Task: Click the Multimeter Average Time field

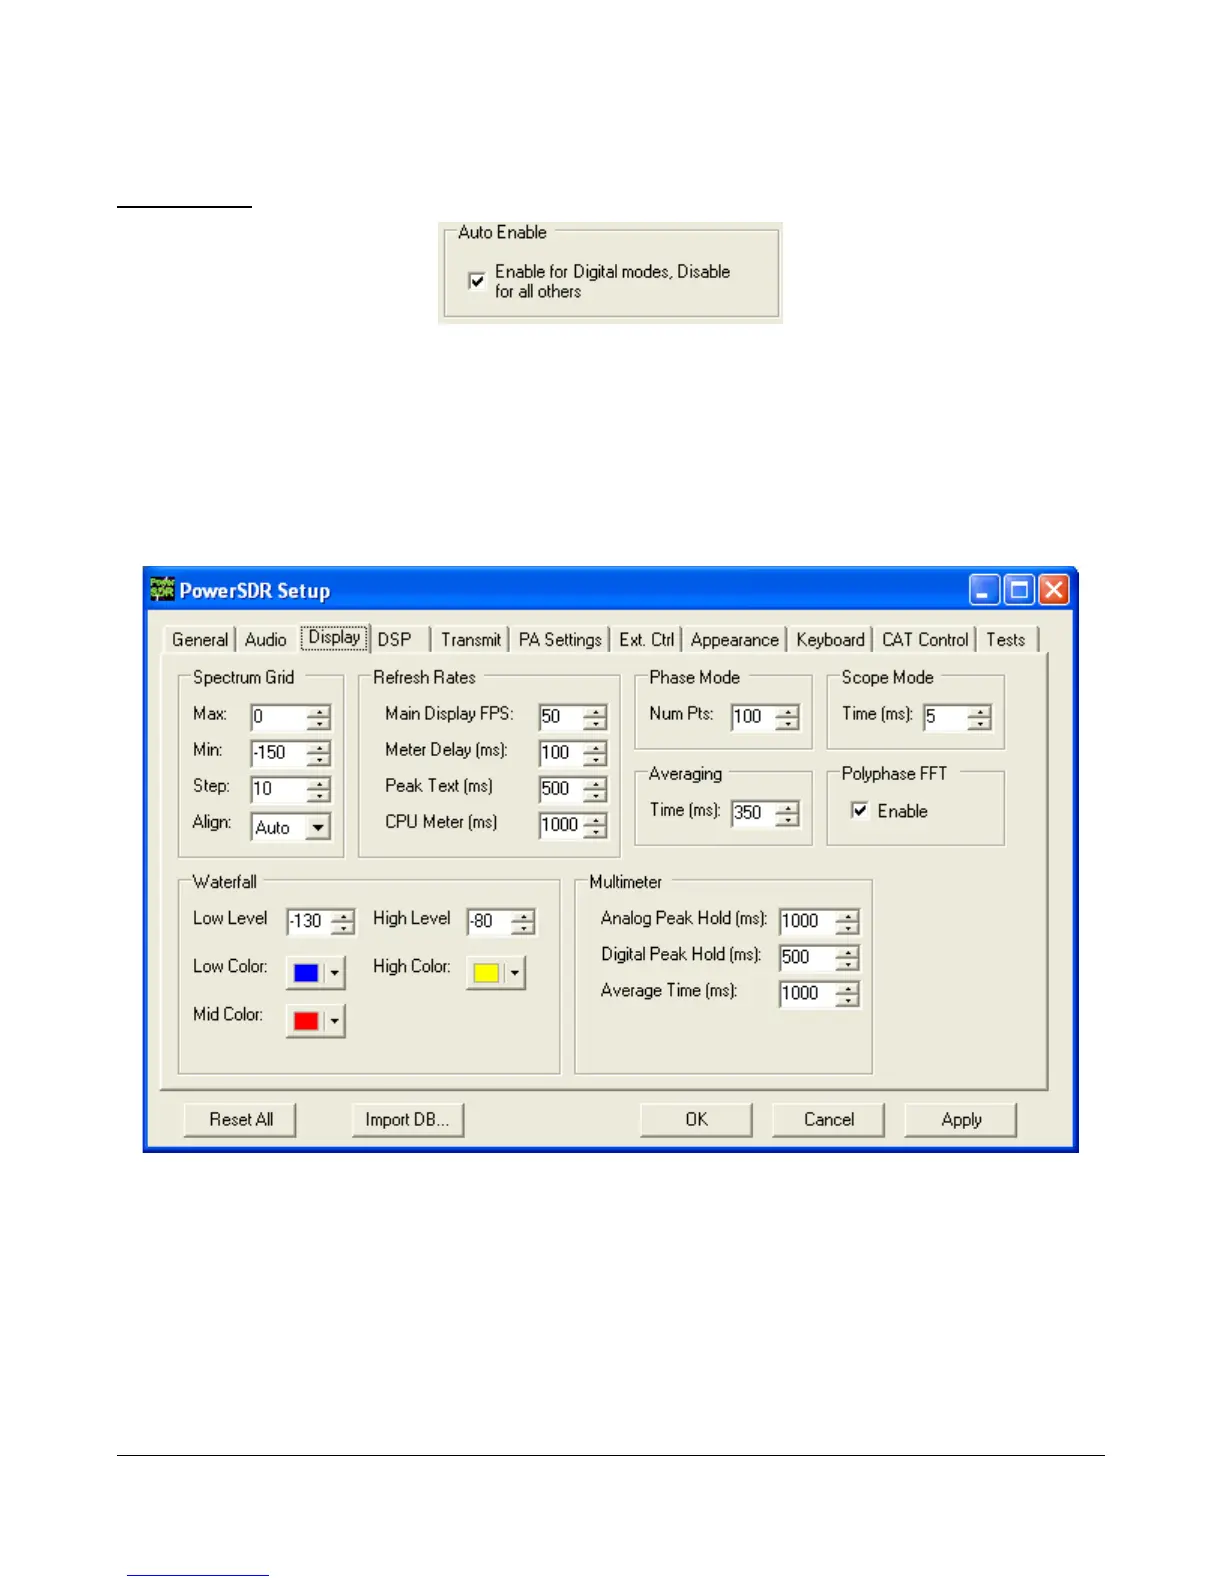Action: [x=807, y=993]
